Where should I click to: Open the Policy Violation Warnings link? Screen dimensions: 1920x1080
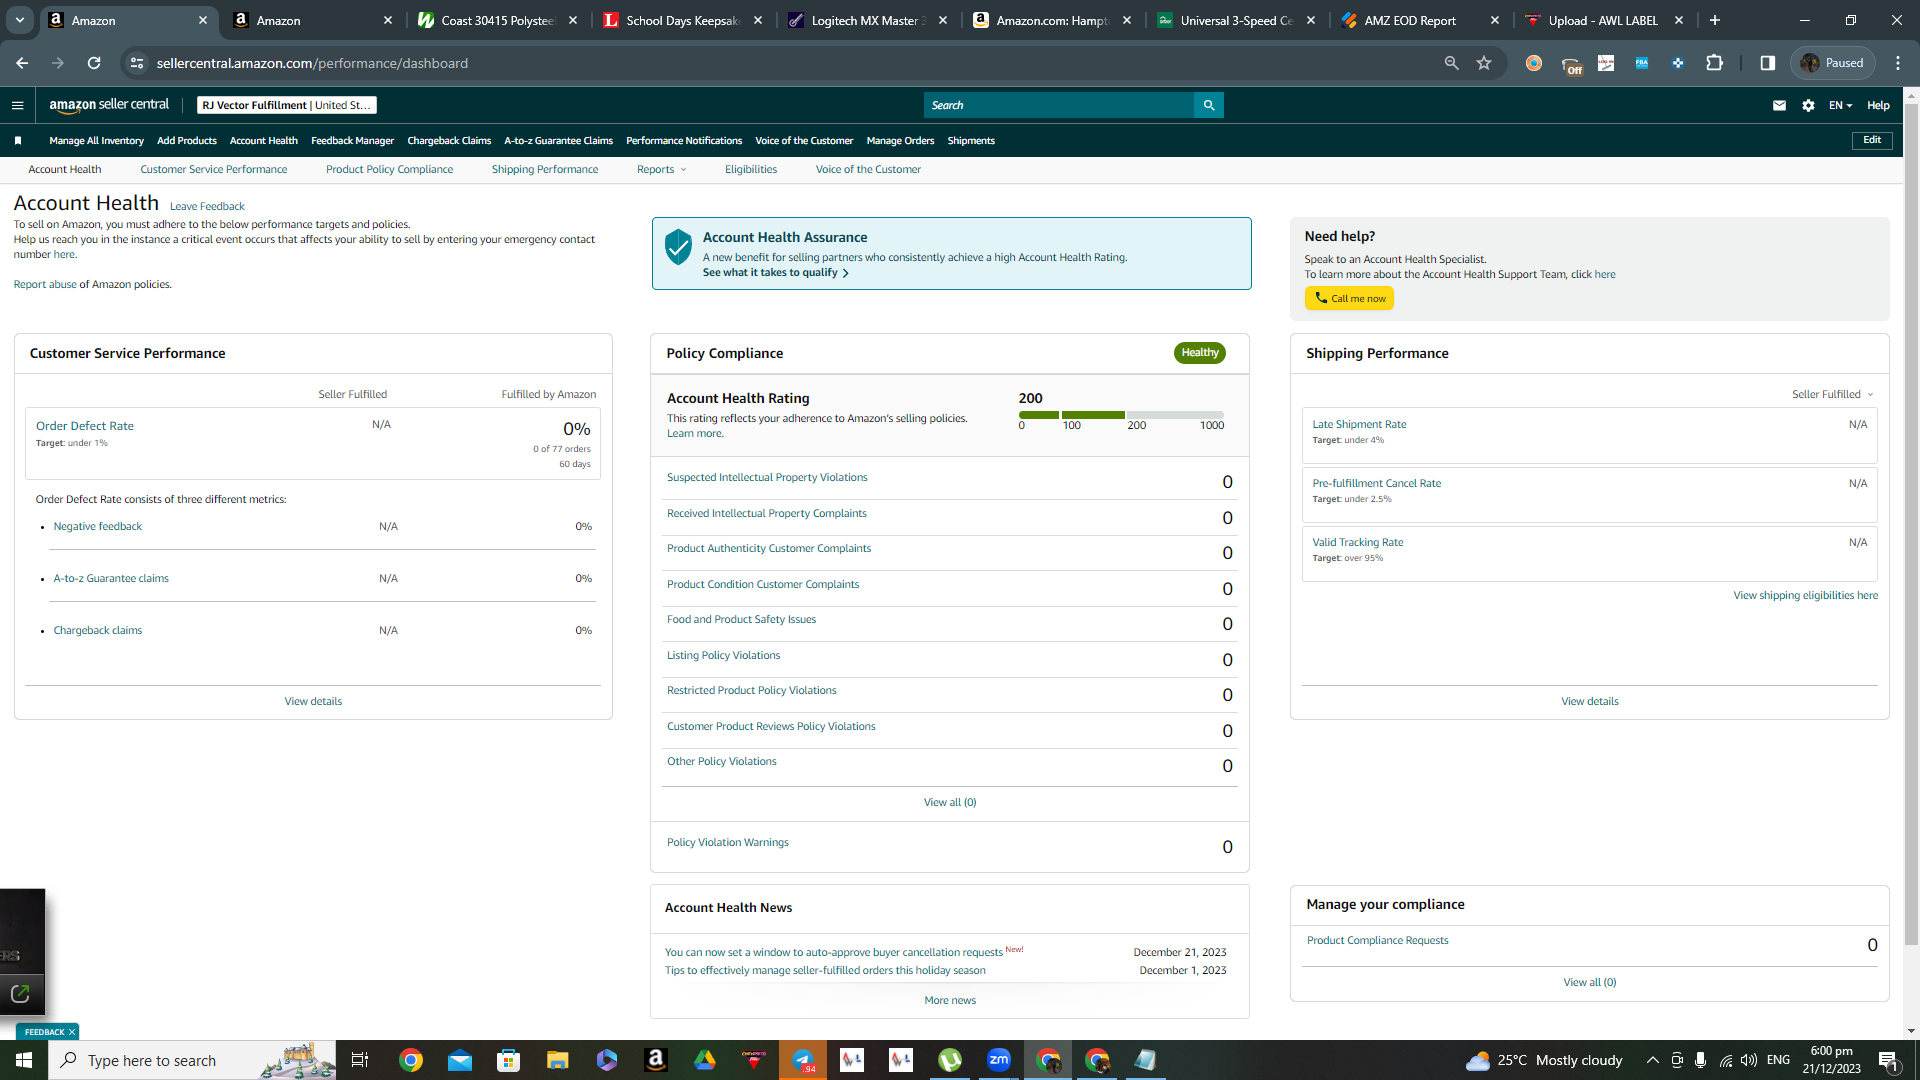point(727,843)
